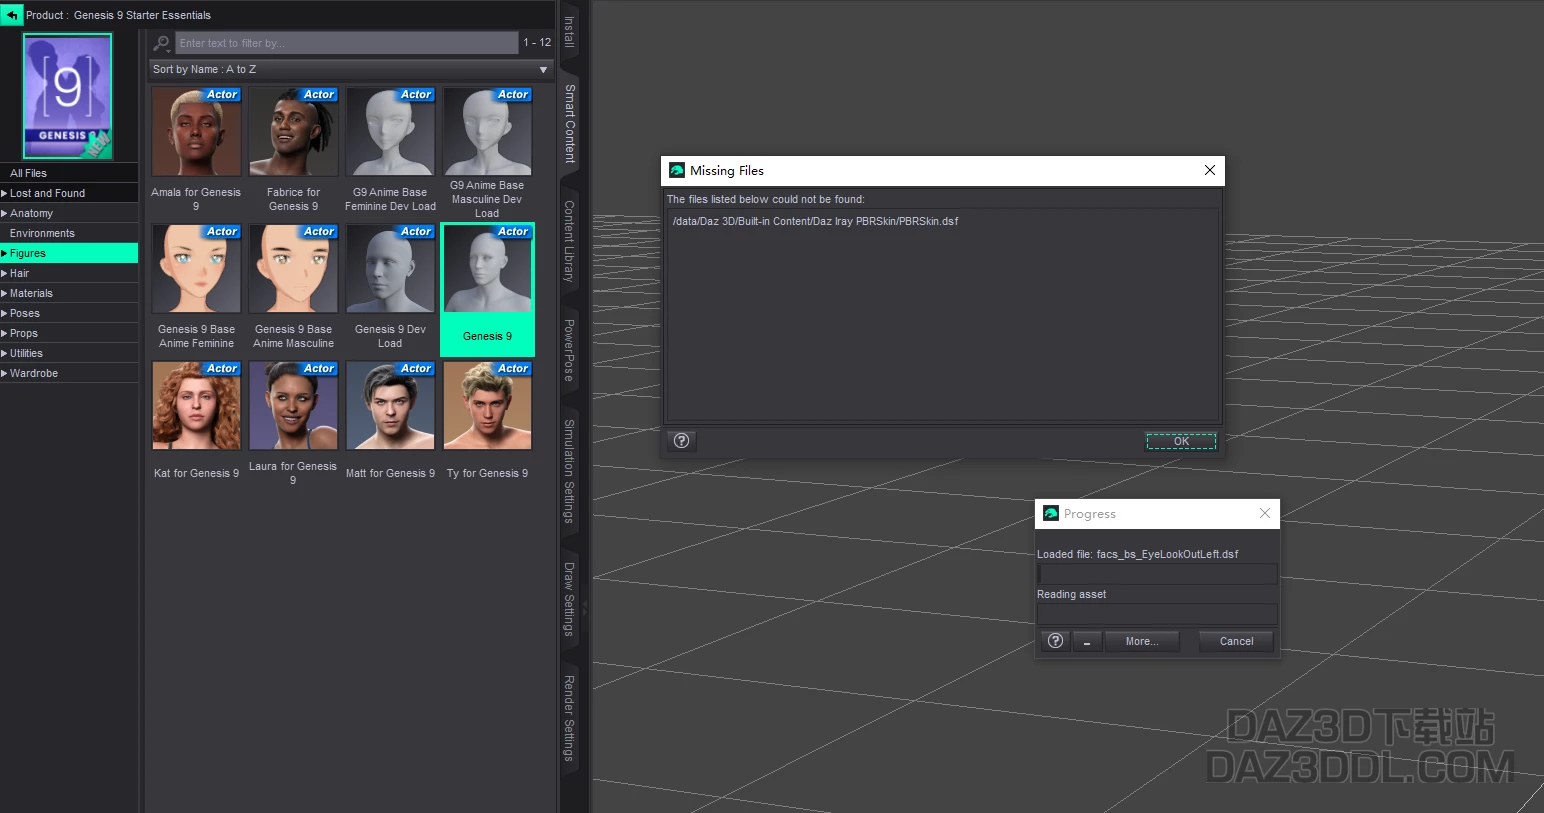The height and width of the screenshot is (813, 1544).
Task: Open the Render Settings tab
Action: [x=569, y=718]
